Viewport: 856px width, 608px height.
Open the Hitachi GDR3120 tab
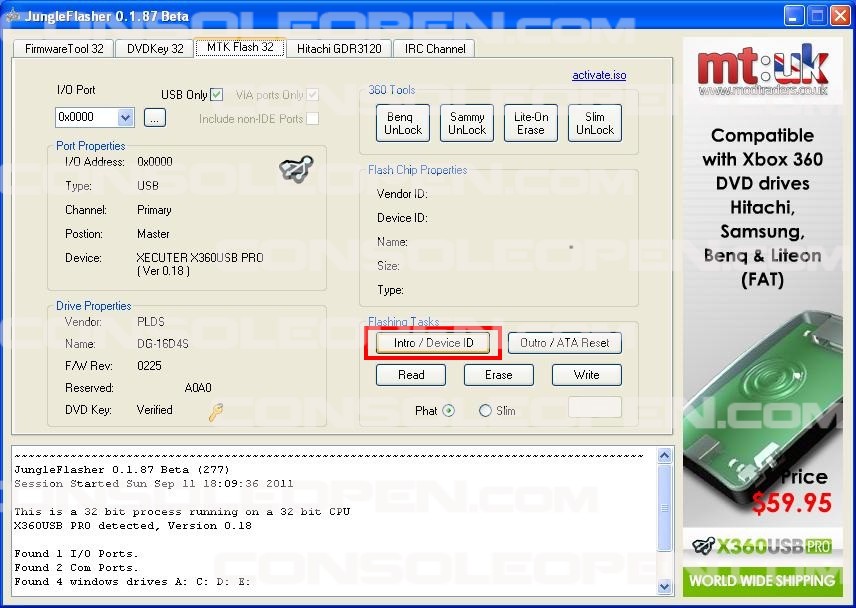(x=339, y=49)
